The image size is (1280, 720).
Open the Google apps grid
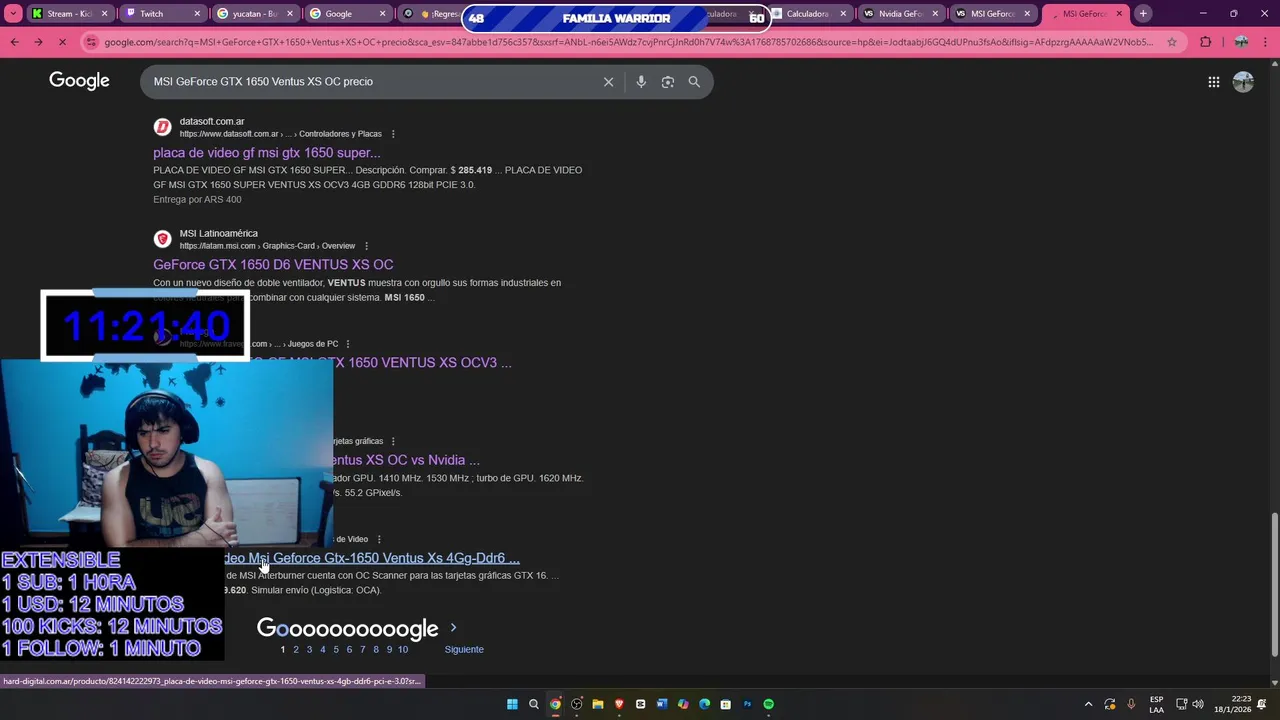[1213, 82]
